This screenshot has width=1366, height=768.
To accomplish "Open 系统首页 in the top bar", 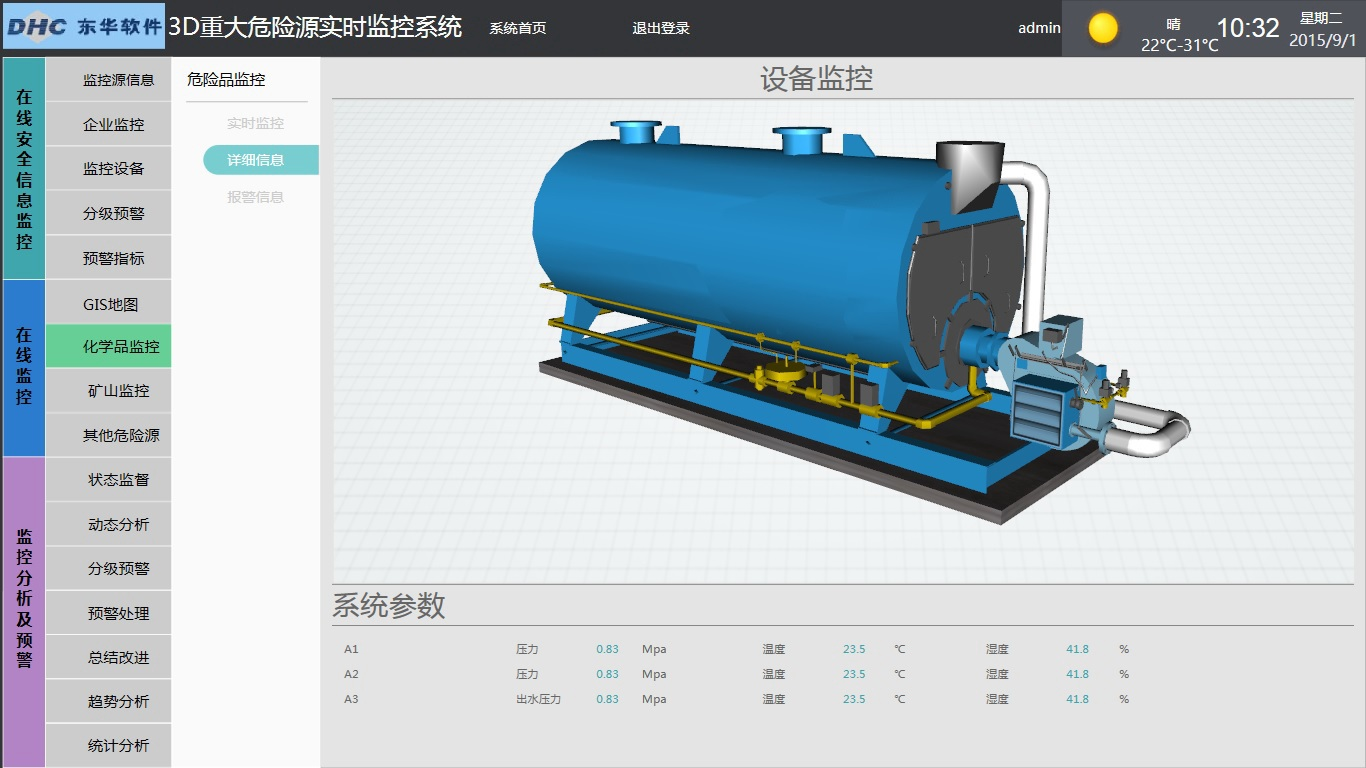I will tap(518, 28).
